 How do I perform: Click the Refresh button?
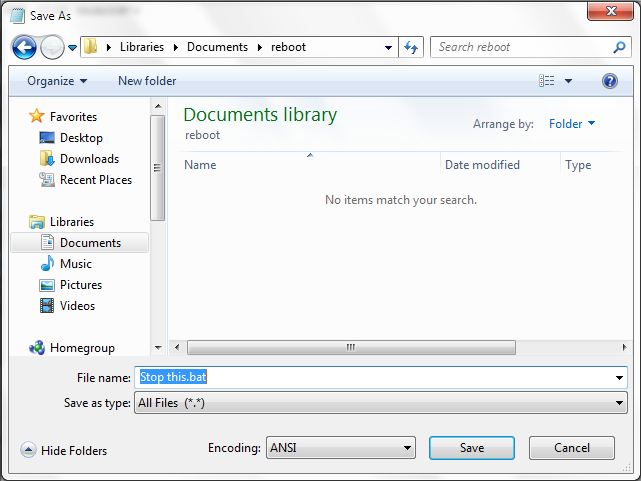(411, 47)
